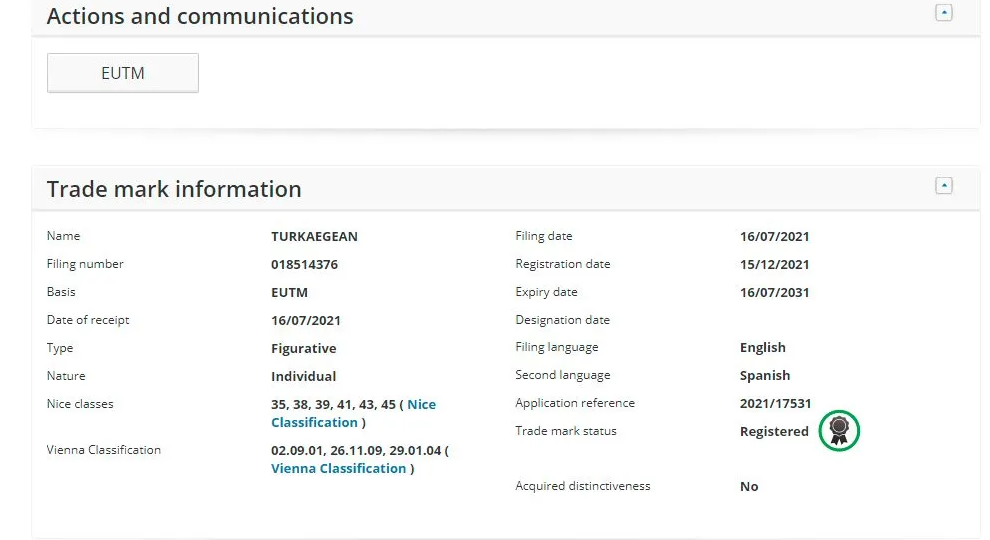This screenshot has height=540, width=990.
Task: Click the Registered status text
Action: (x=774, y=431)
